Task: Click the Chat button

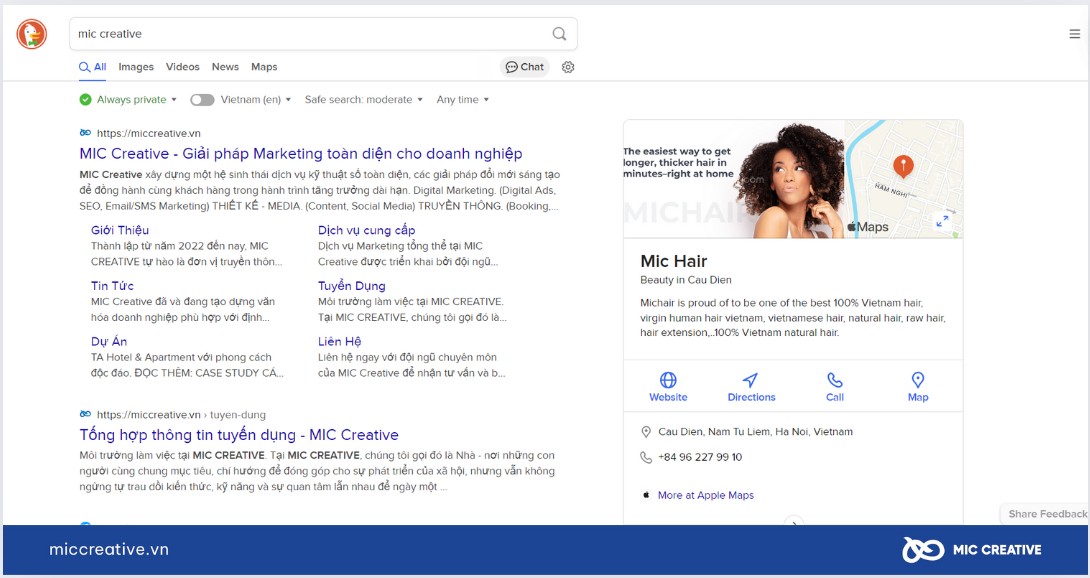Action: (525, 67)
